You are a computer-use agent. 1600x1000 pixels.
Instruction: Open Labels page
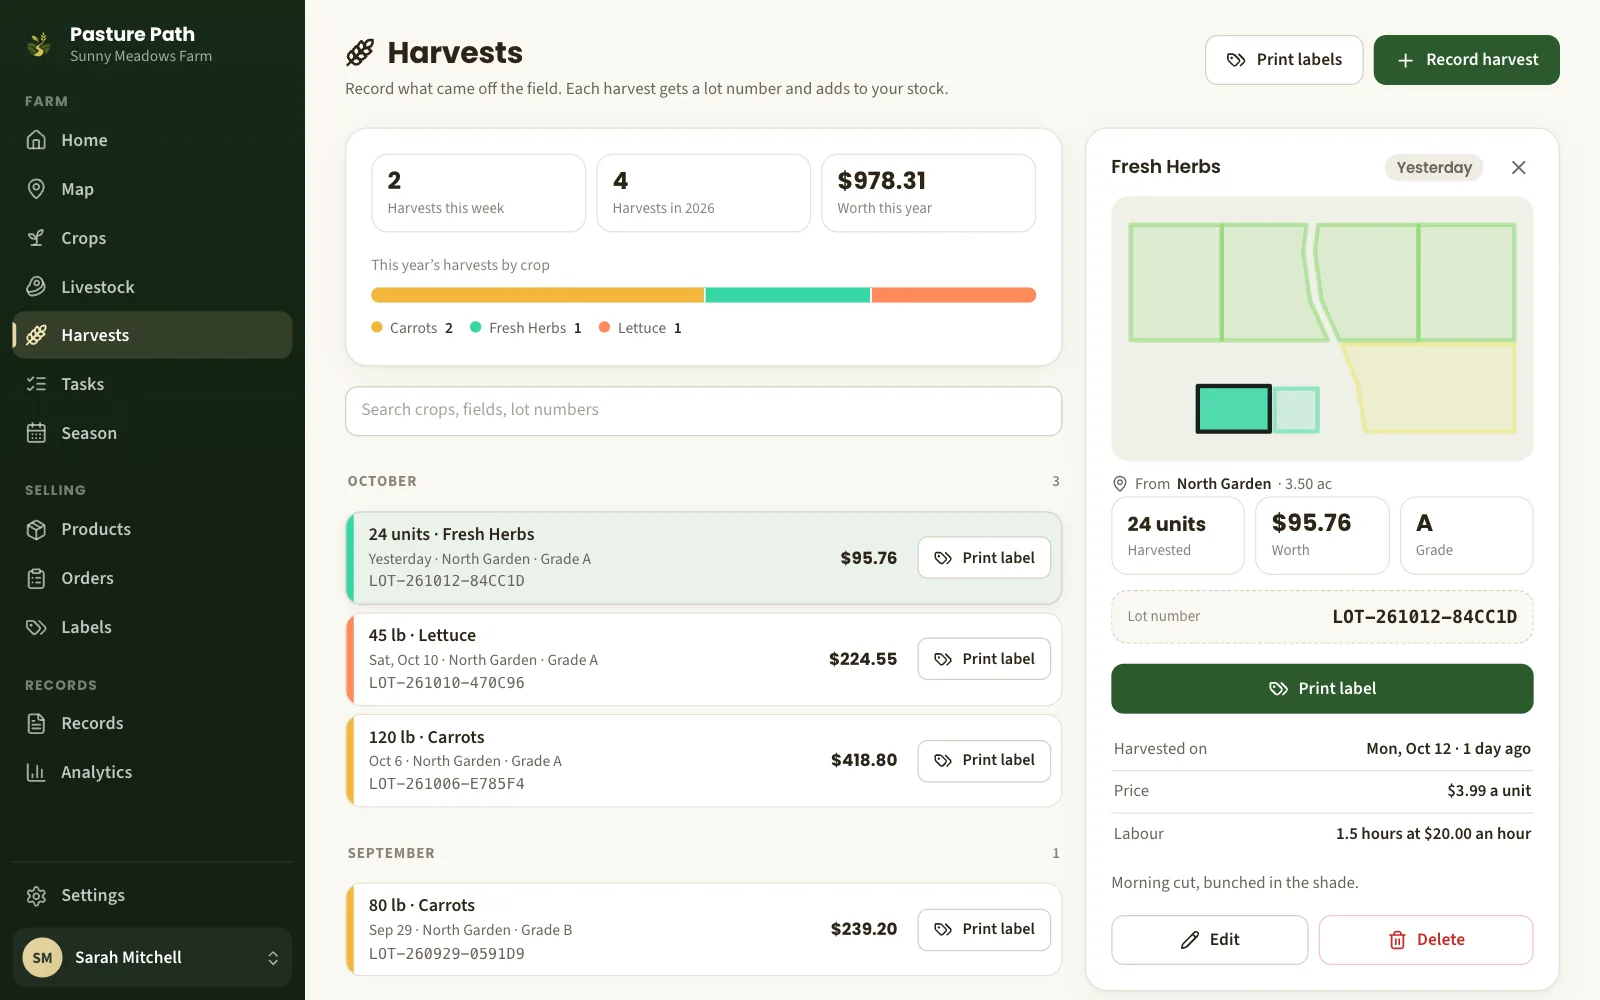click(x=152, y=627)
